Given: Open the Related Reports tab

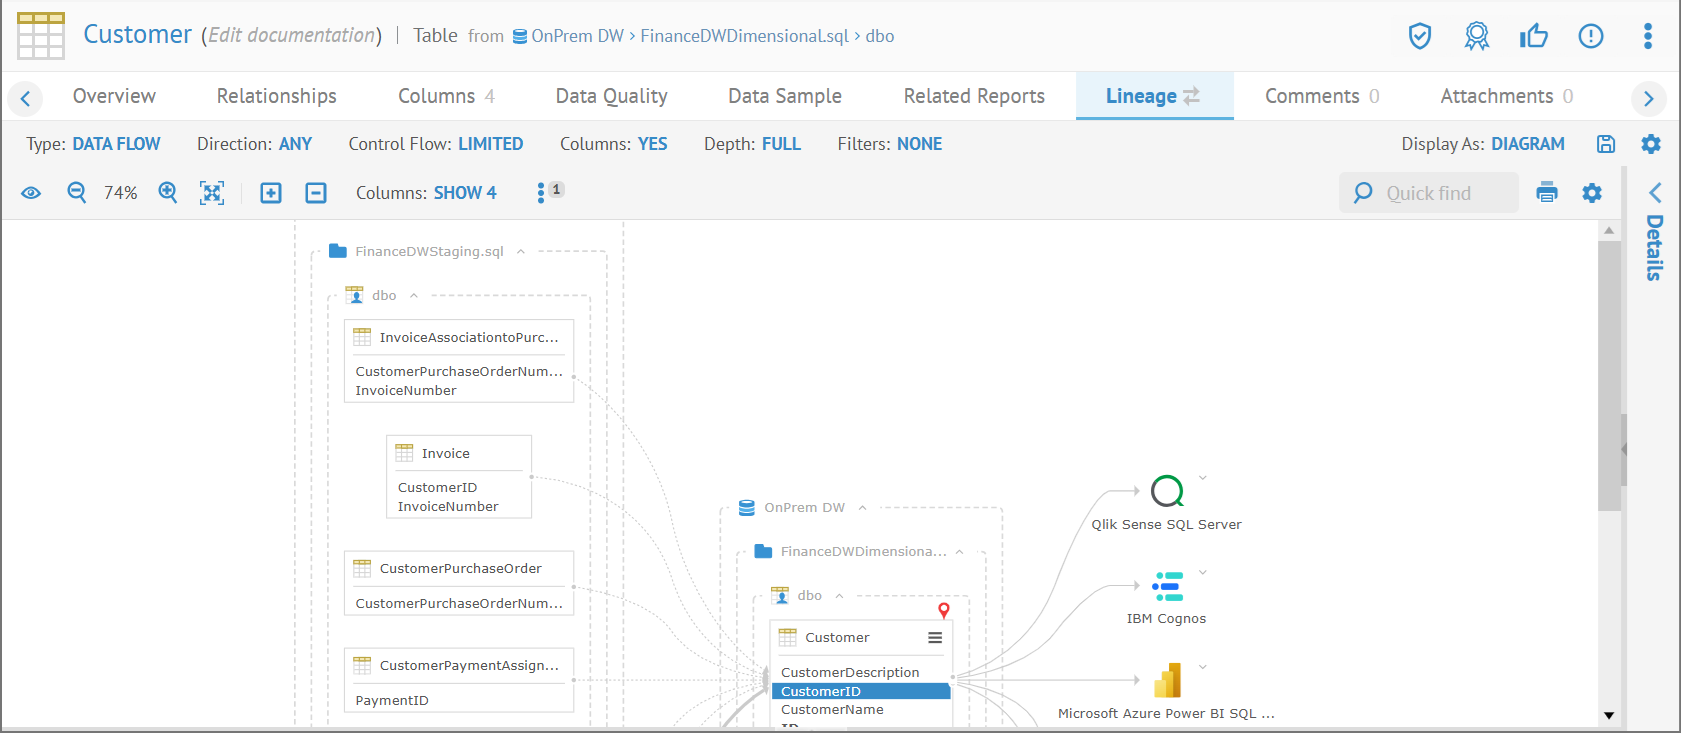Looking at the screenshot, I should [x=973, y=96].
